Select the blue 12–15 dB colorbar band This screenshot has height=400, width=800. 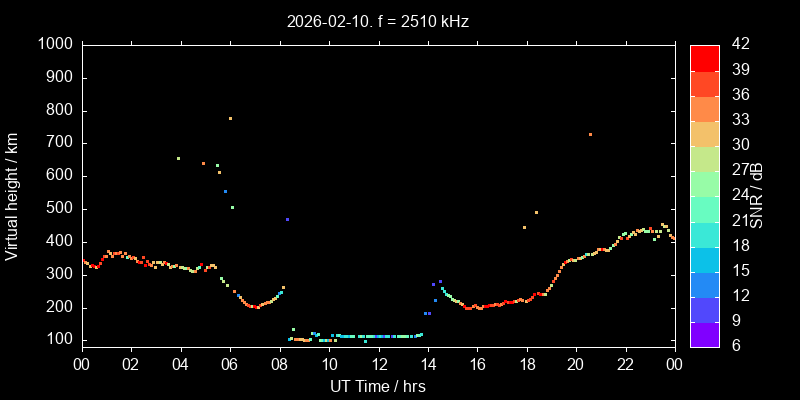pyautogui.click(x=705, y=283)
